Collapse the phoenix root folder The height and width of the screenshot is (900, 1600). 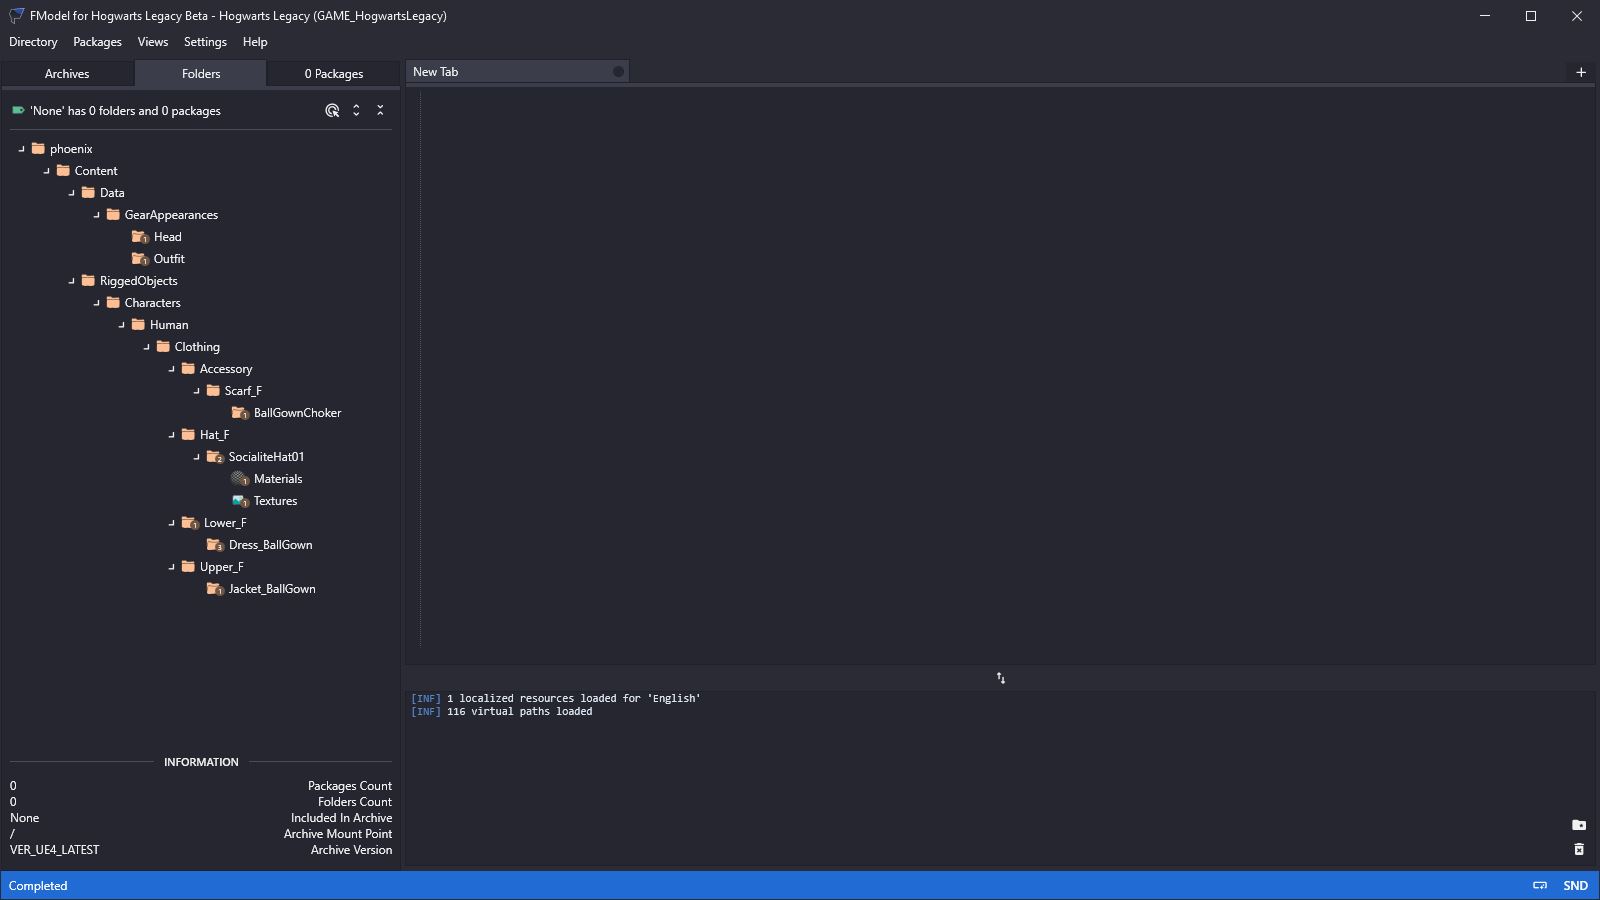pos(22,149)
